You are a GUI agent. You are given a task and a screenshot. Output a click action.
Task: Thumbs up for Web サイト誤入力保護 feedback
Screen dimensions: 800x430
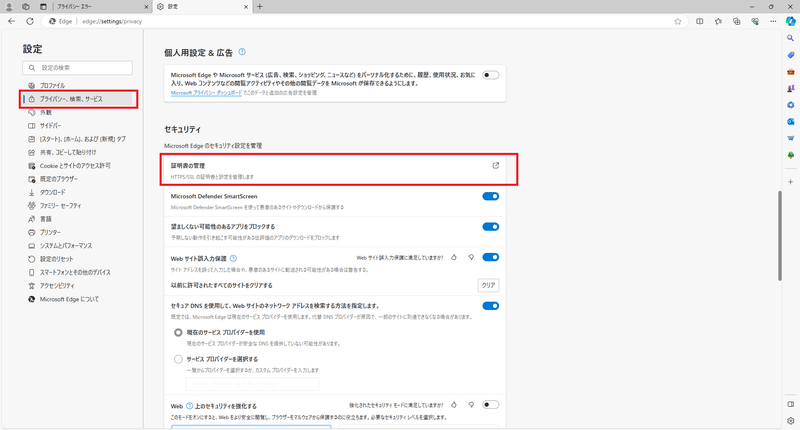[454, 258]
